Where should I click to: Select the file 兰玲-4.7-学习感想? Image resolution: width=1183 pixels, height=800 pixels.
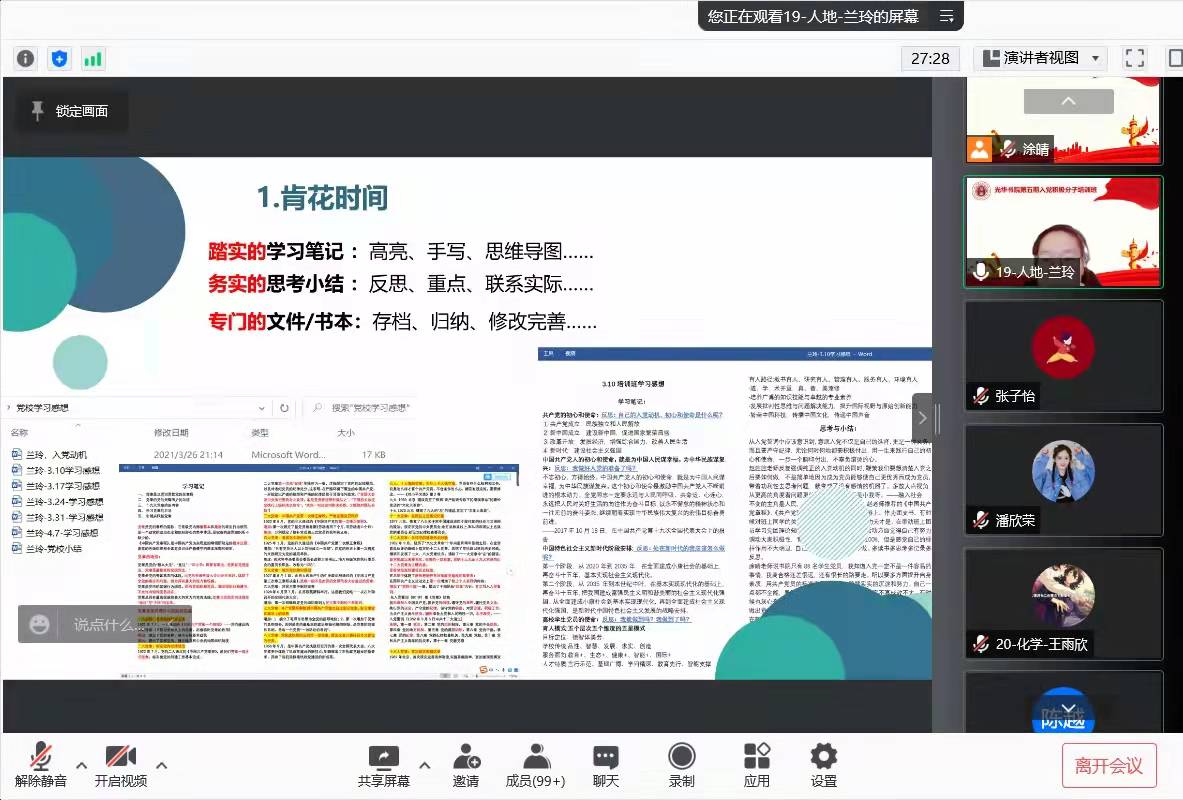[x=55, y=533]
